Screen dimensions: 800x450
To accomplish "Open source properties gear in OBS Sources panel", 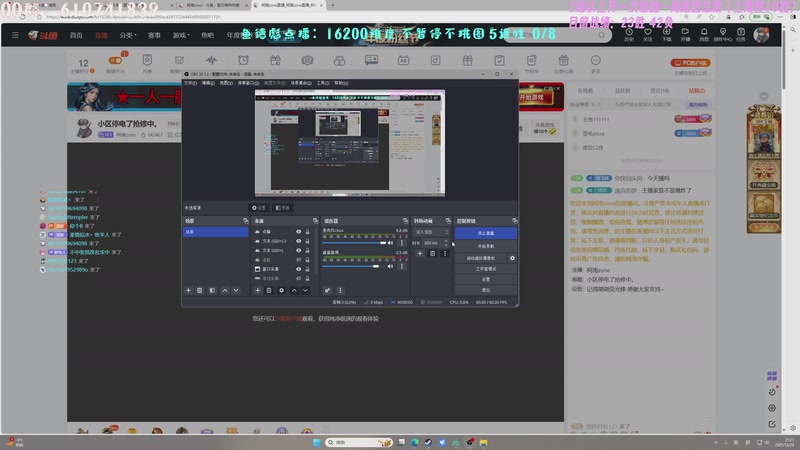I will (x=281, y=290).
